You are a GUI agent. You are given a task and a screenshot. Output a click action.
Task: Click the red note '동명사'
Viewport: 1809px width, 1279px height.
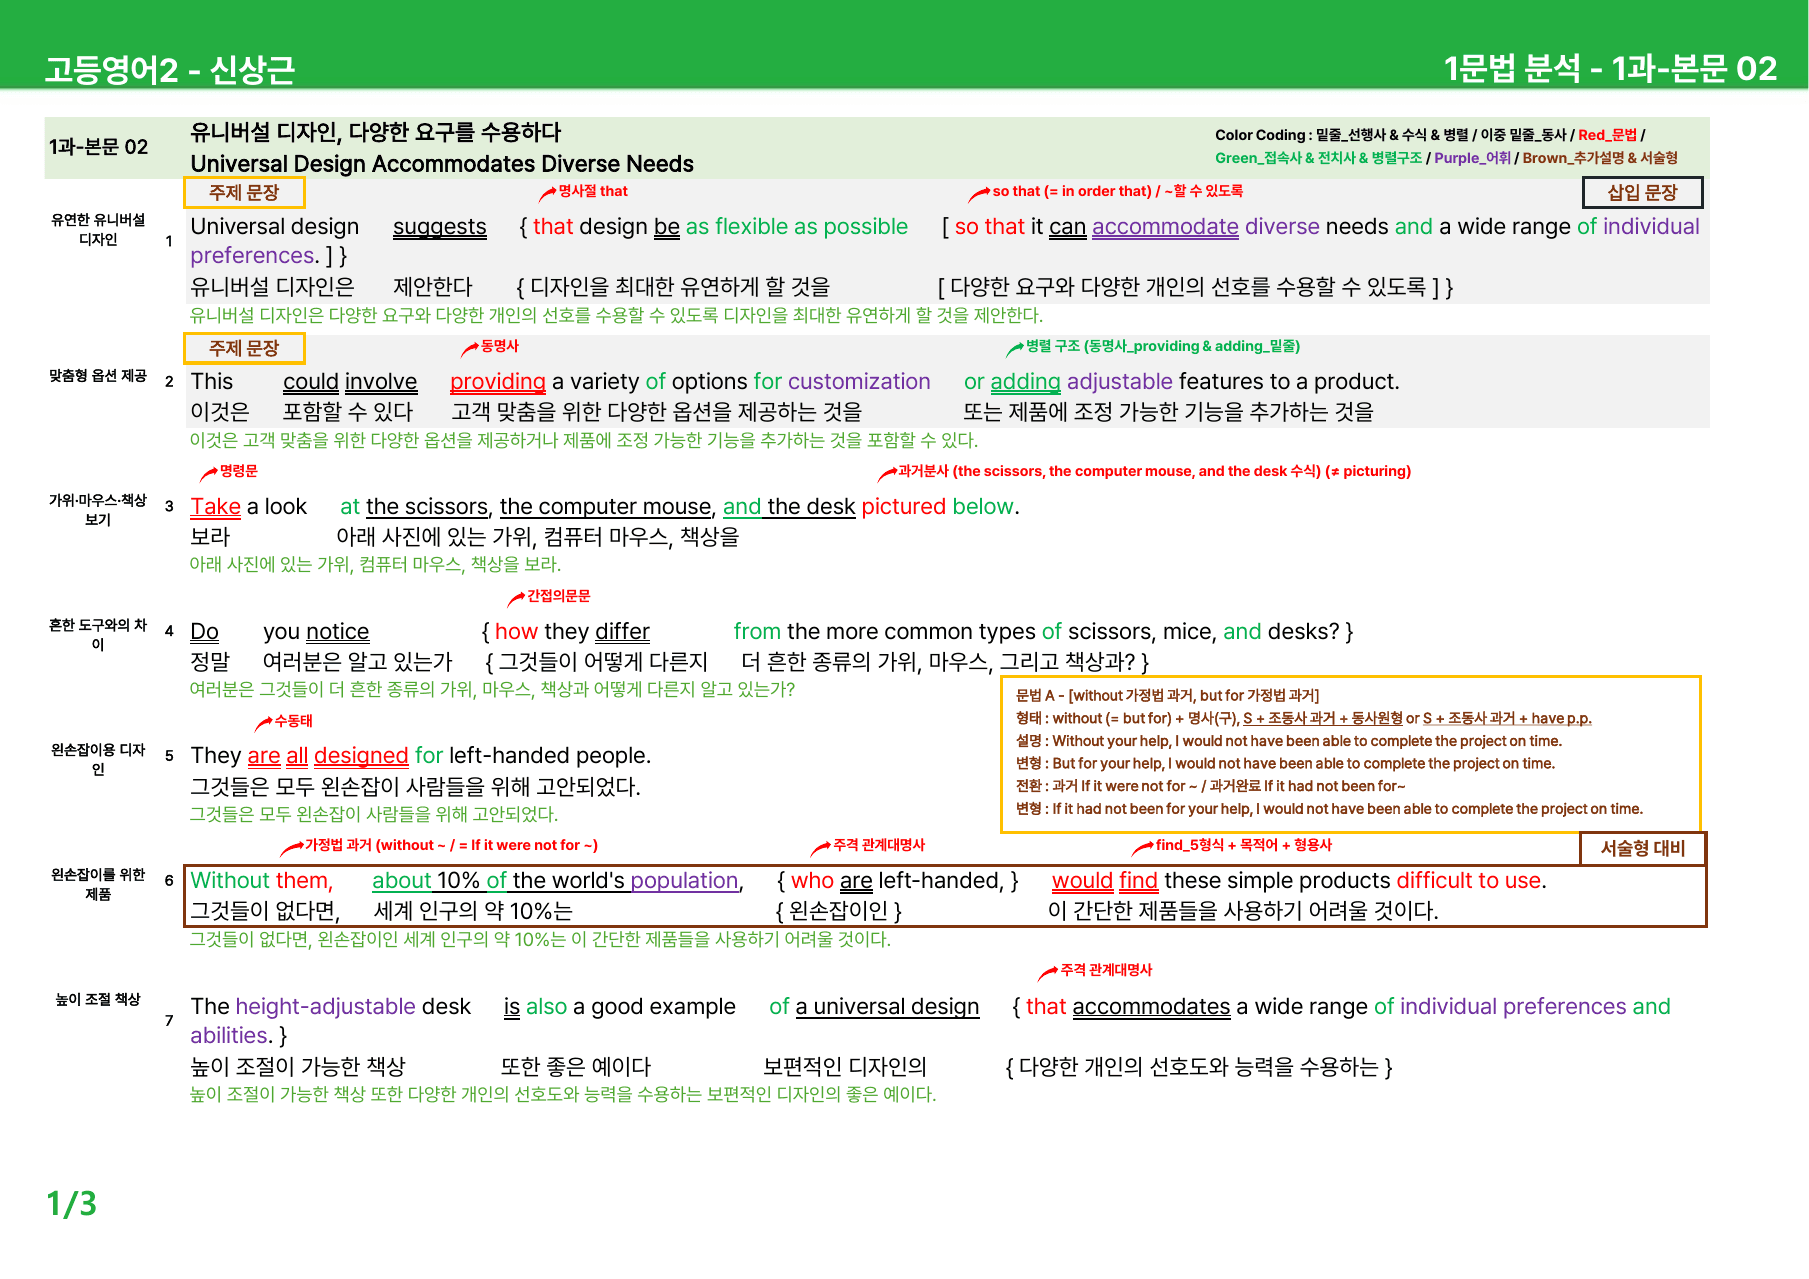[x=500, y=346]
